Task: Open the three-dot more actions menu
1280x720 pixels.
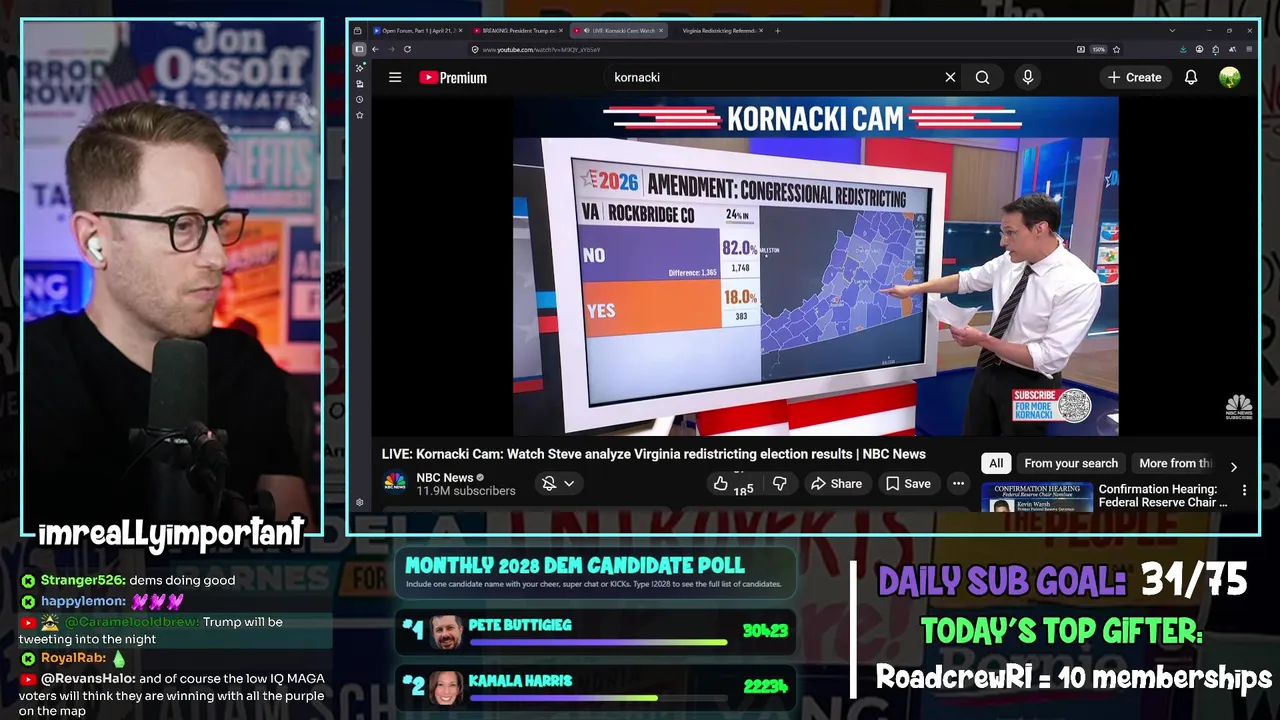Action: [x=958, y=483]
